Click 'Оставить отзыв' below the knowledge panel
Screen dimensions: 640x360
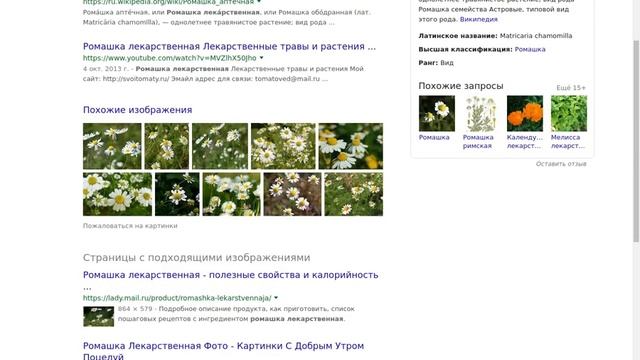point(561,164)
